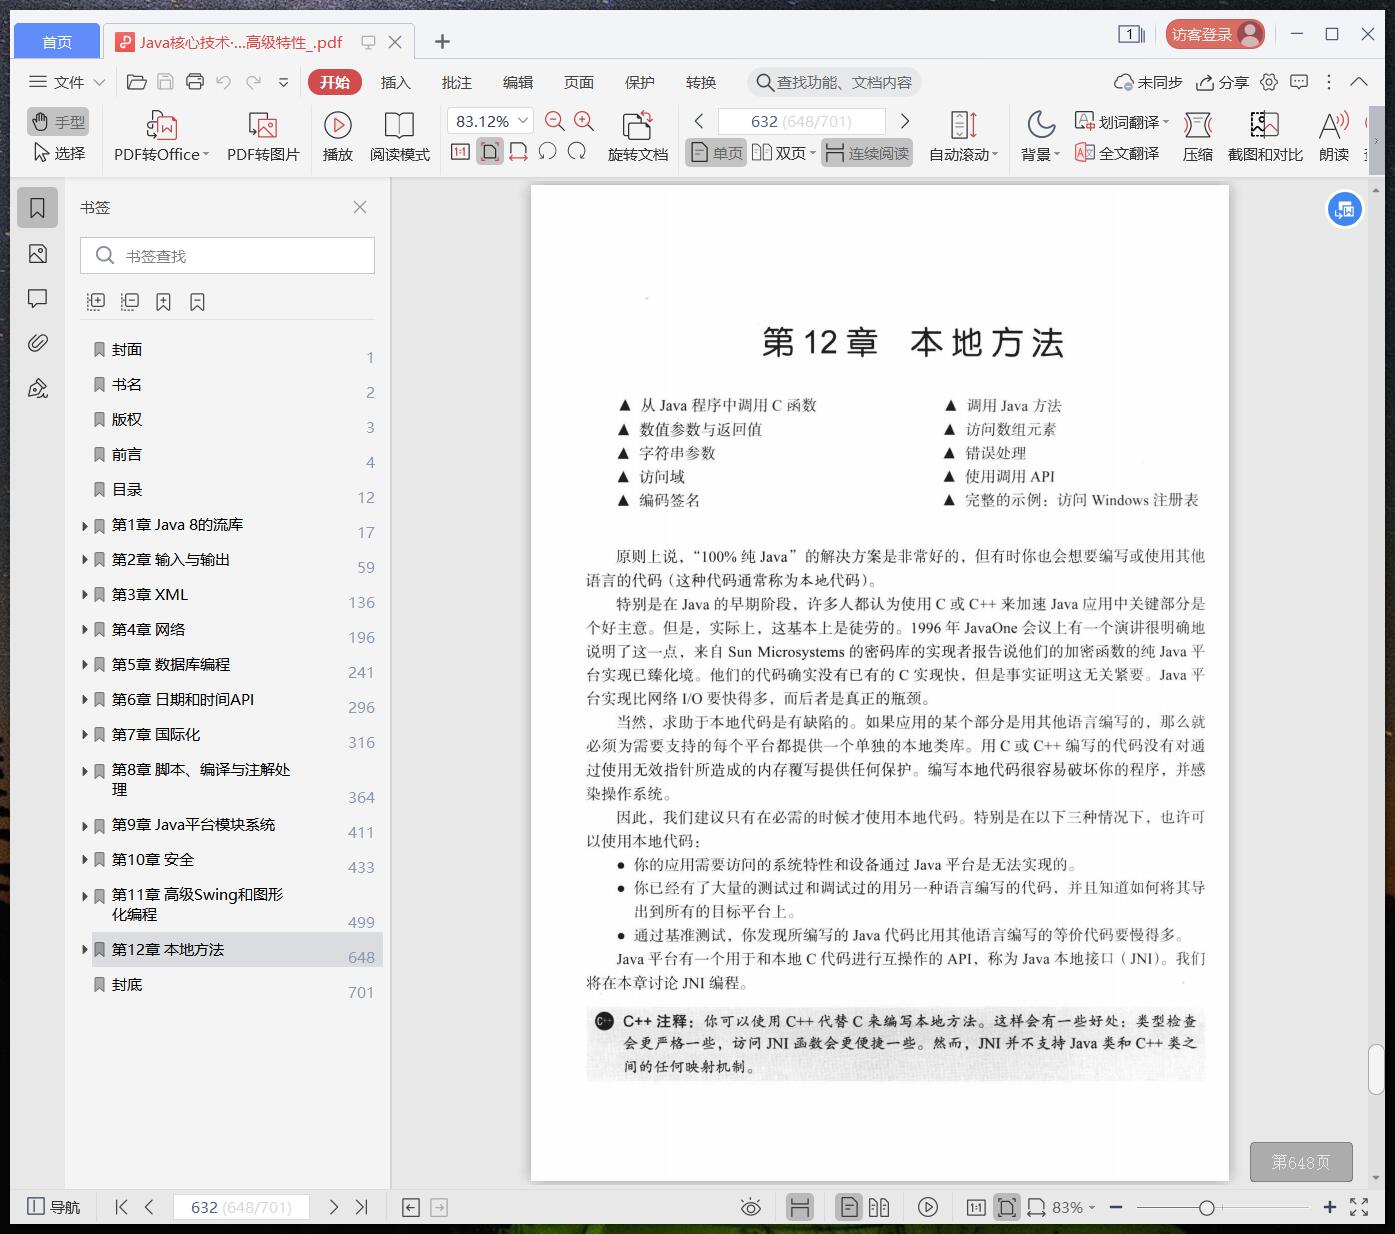This screenshot has height=1234, width=1395.
Task: Expand 第10章 安全 bookmark
Action: [85, 860]
